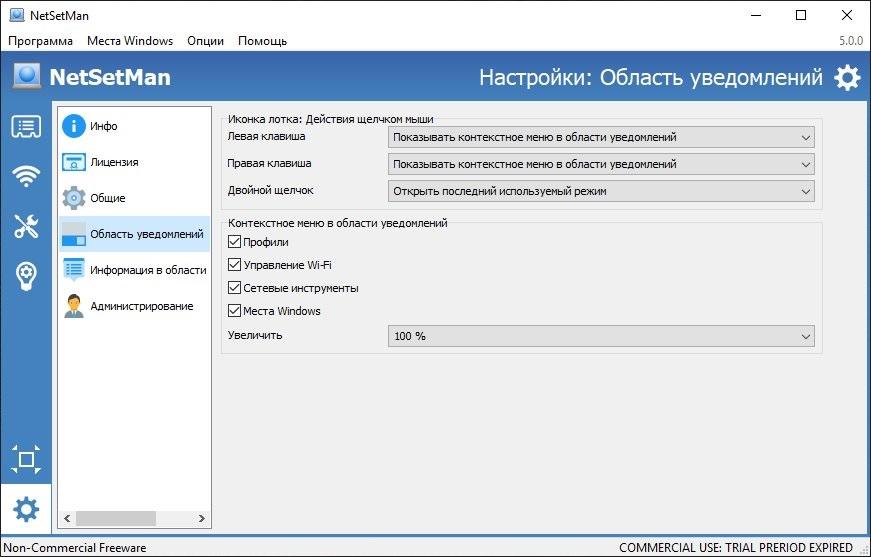Select Лицензия in settings list

click(x=114, y=162)
